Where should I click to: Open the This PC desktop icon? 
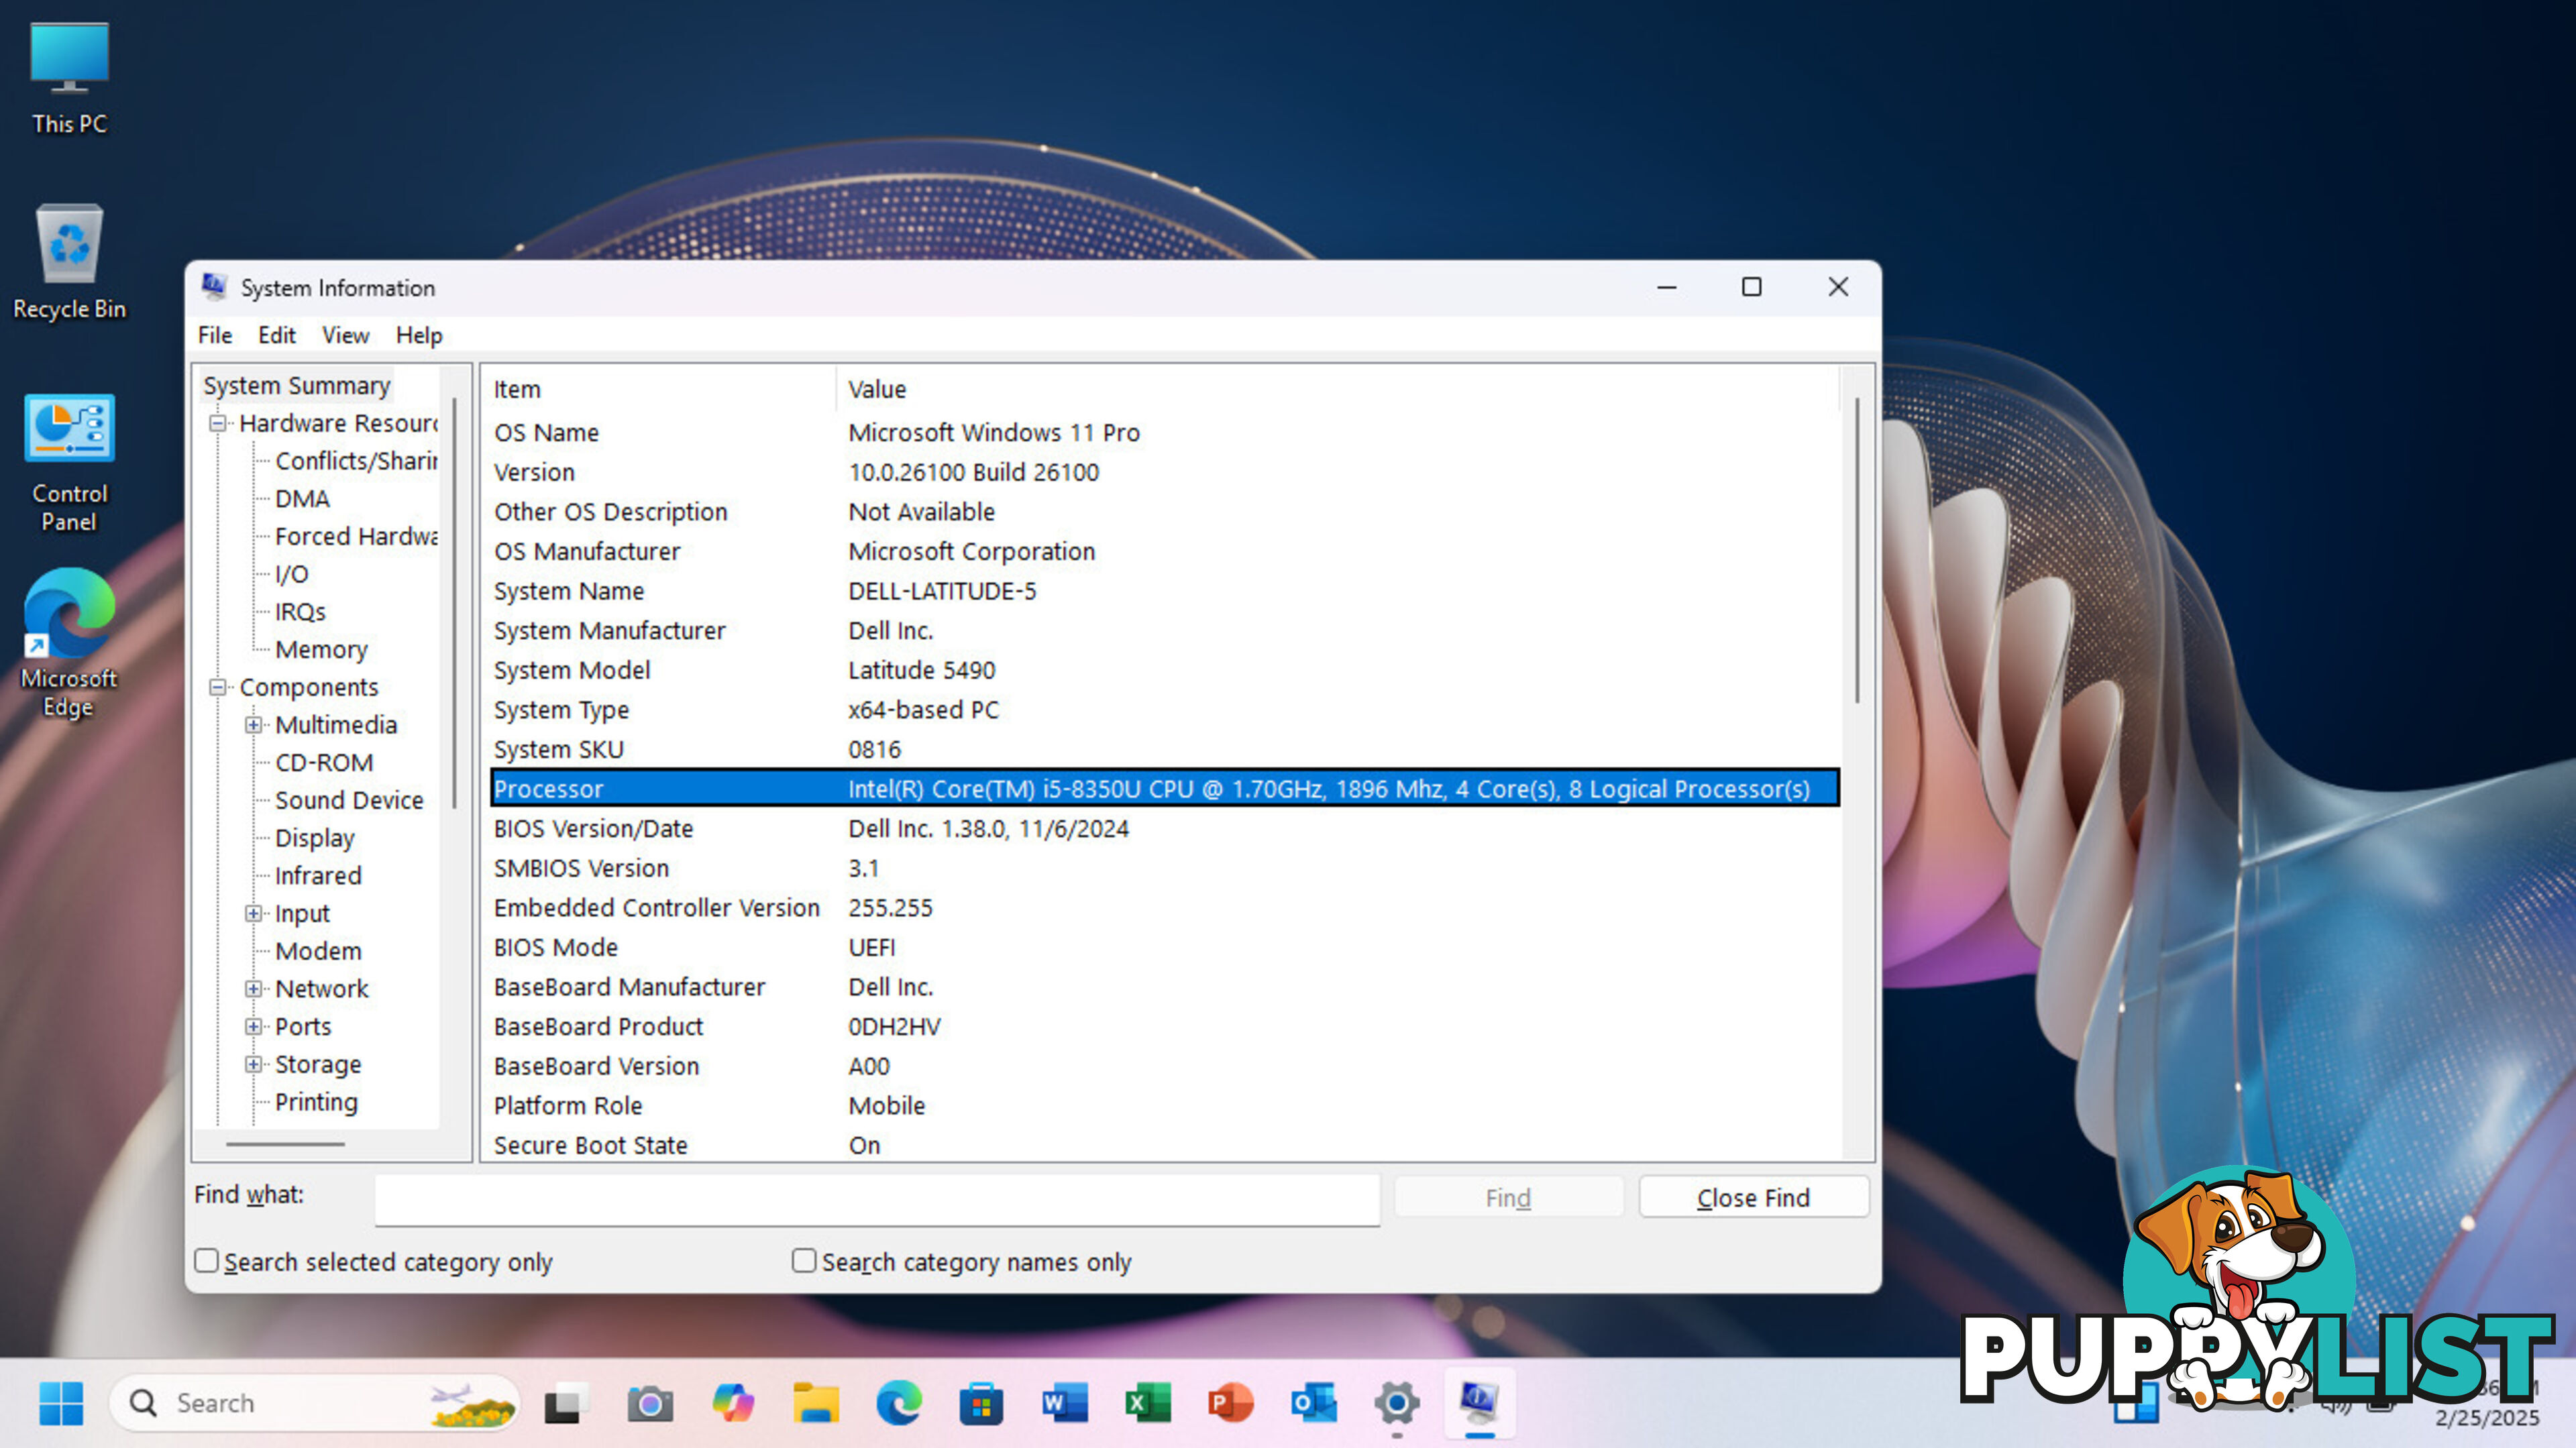pyautogui.click(x=69, y=79)
